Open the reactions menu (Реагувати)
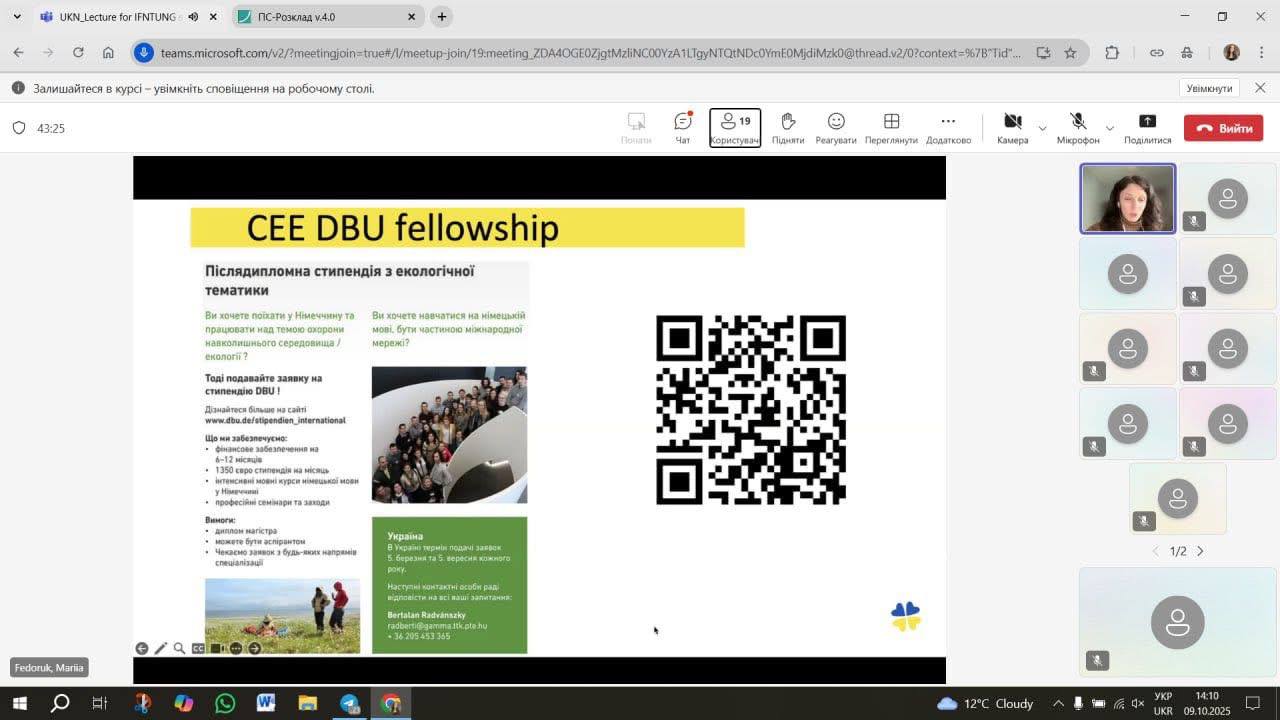1280x720 pixels. point(836,127)
